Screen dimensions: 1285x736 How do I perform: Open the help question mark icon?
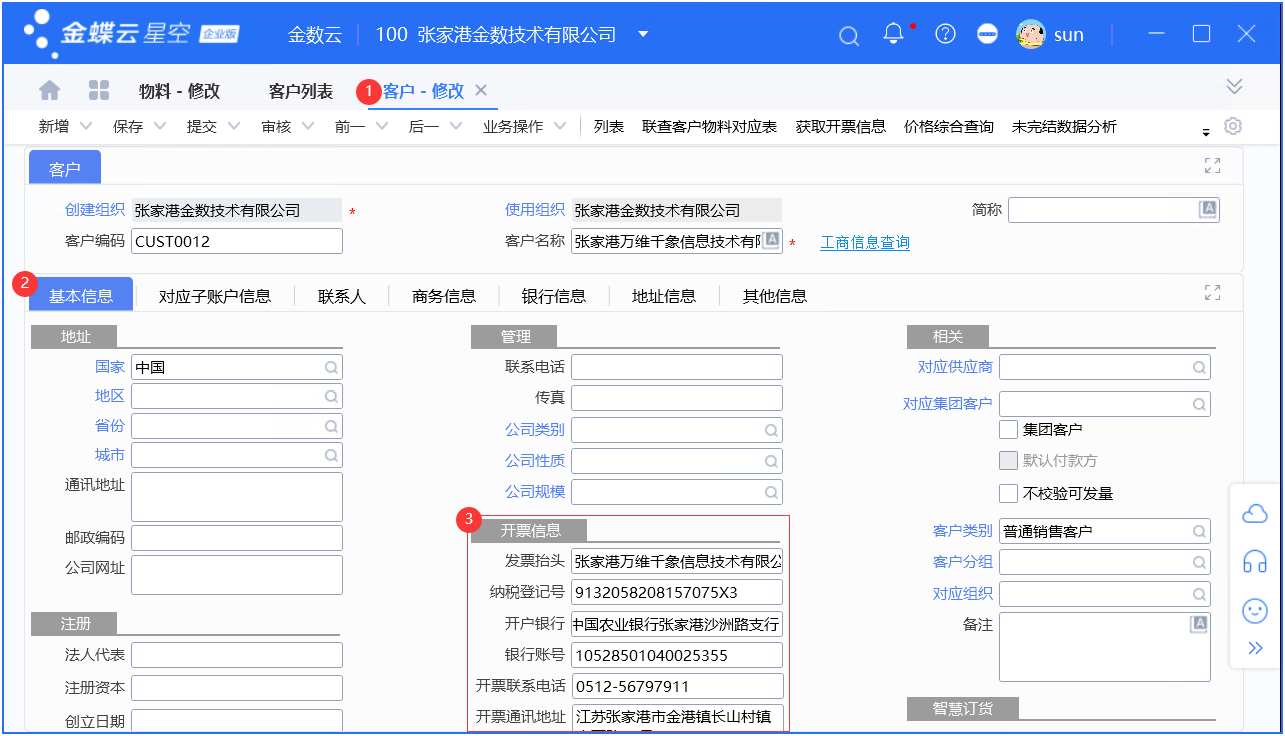pos(945,34)
